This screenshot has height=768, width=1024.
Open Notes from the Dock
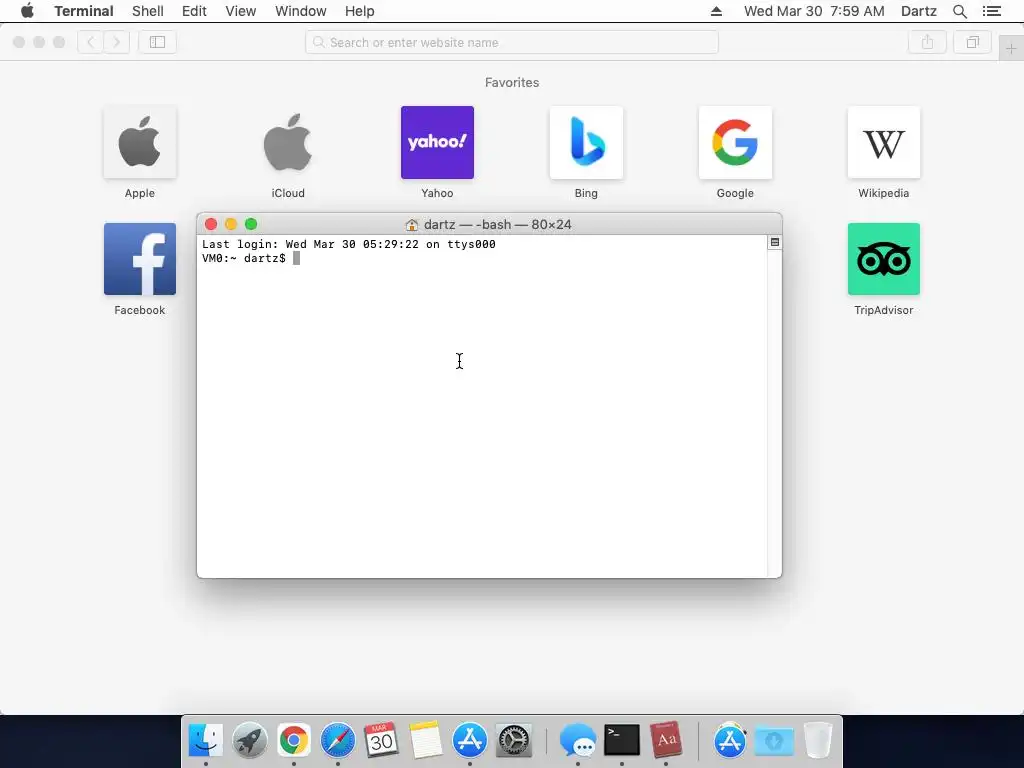pos(426,740)
